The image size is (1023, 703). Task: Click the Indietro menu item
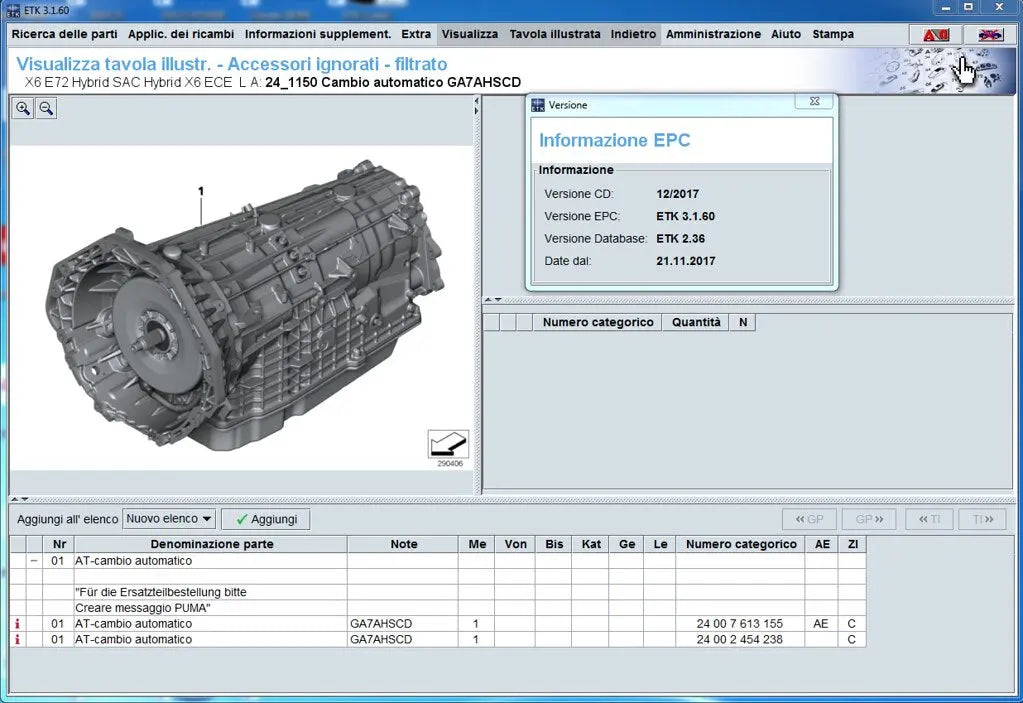point(633,34)
